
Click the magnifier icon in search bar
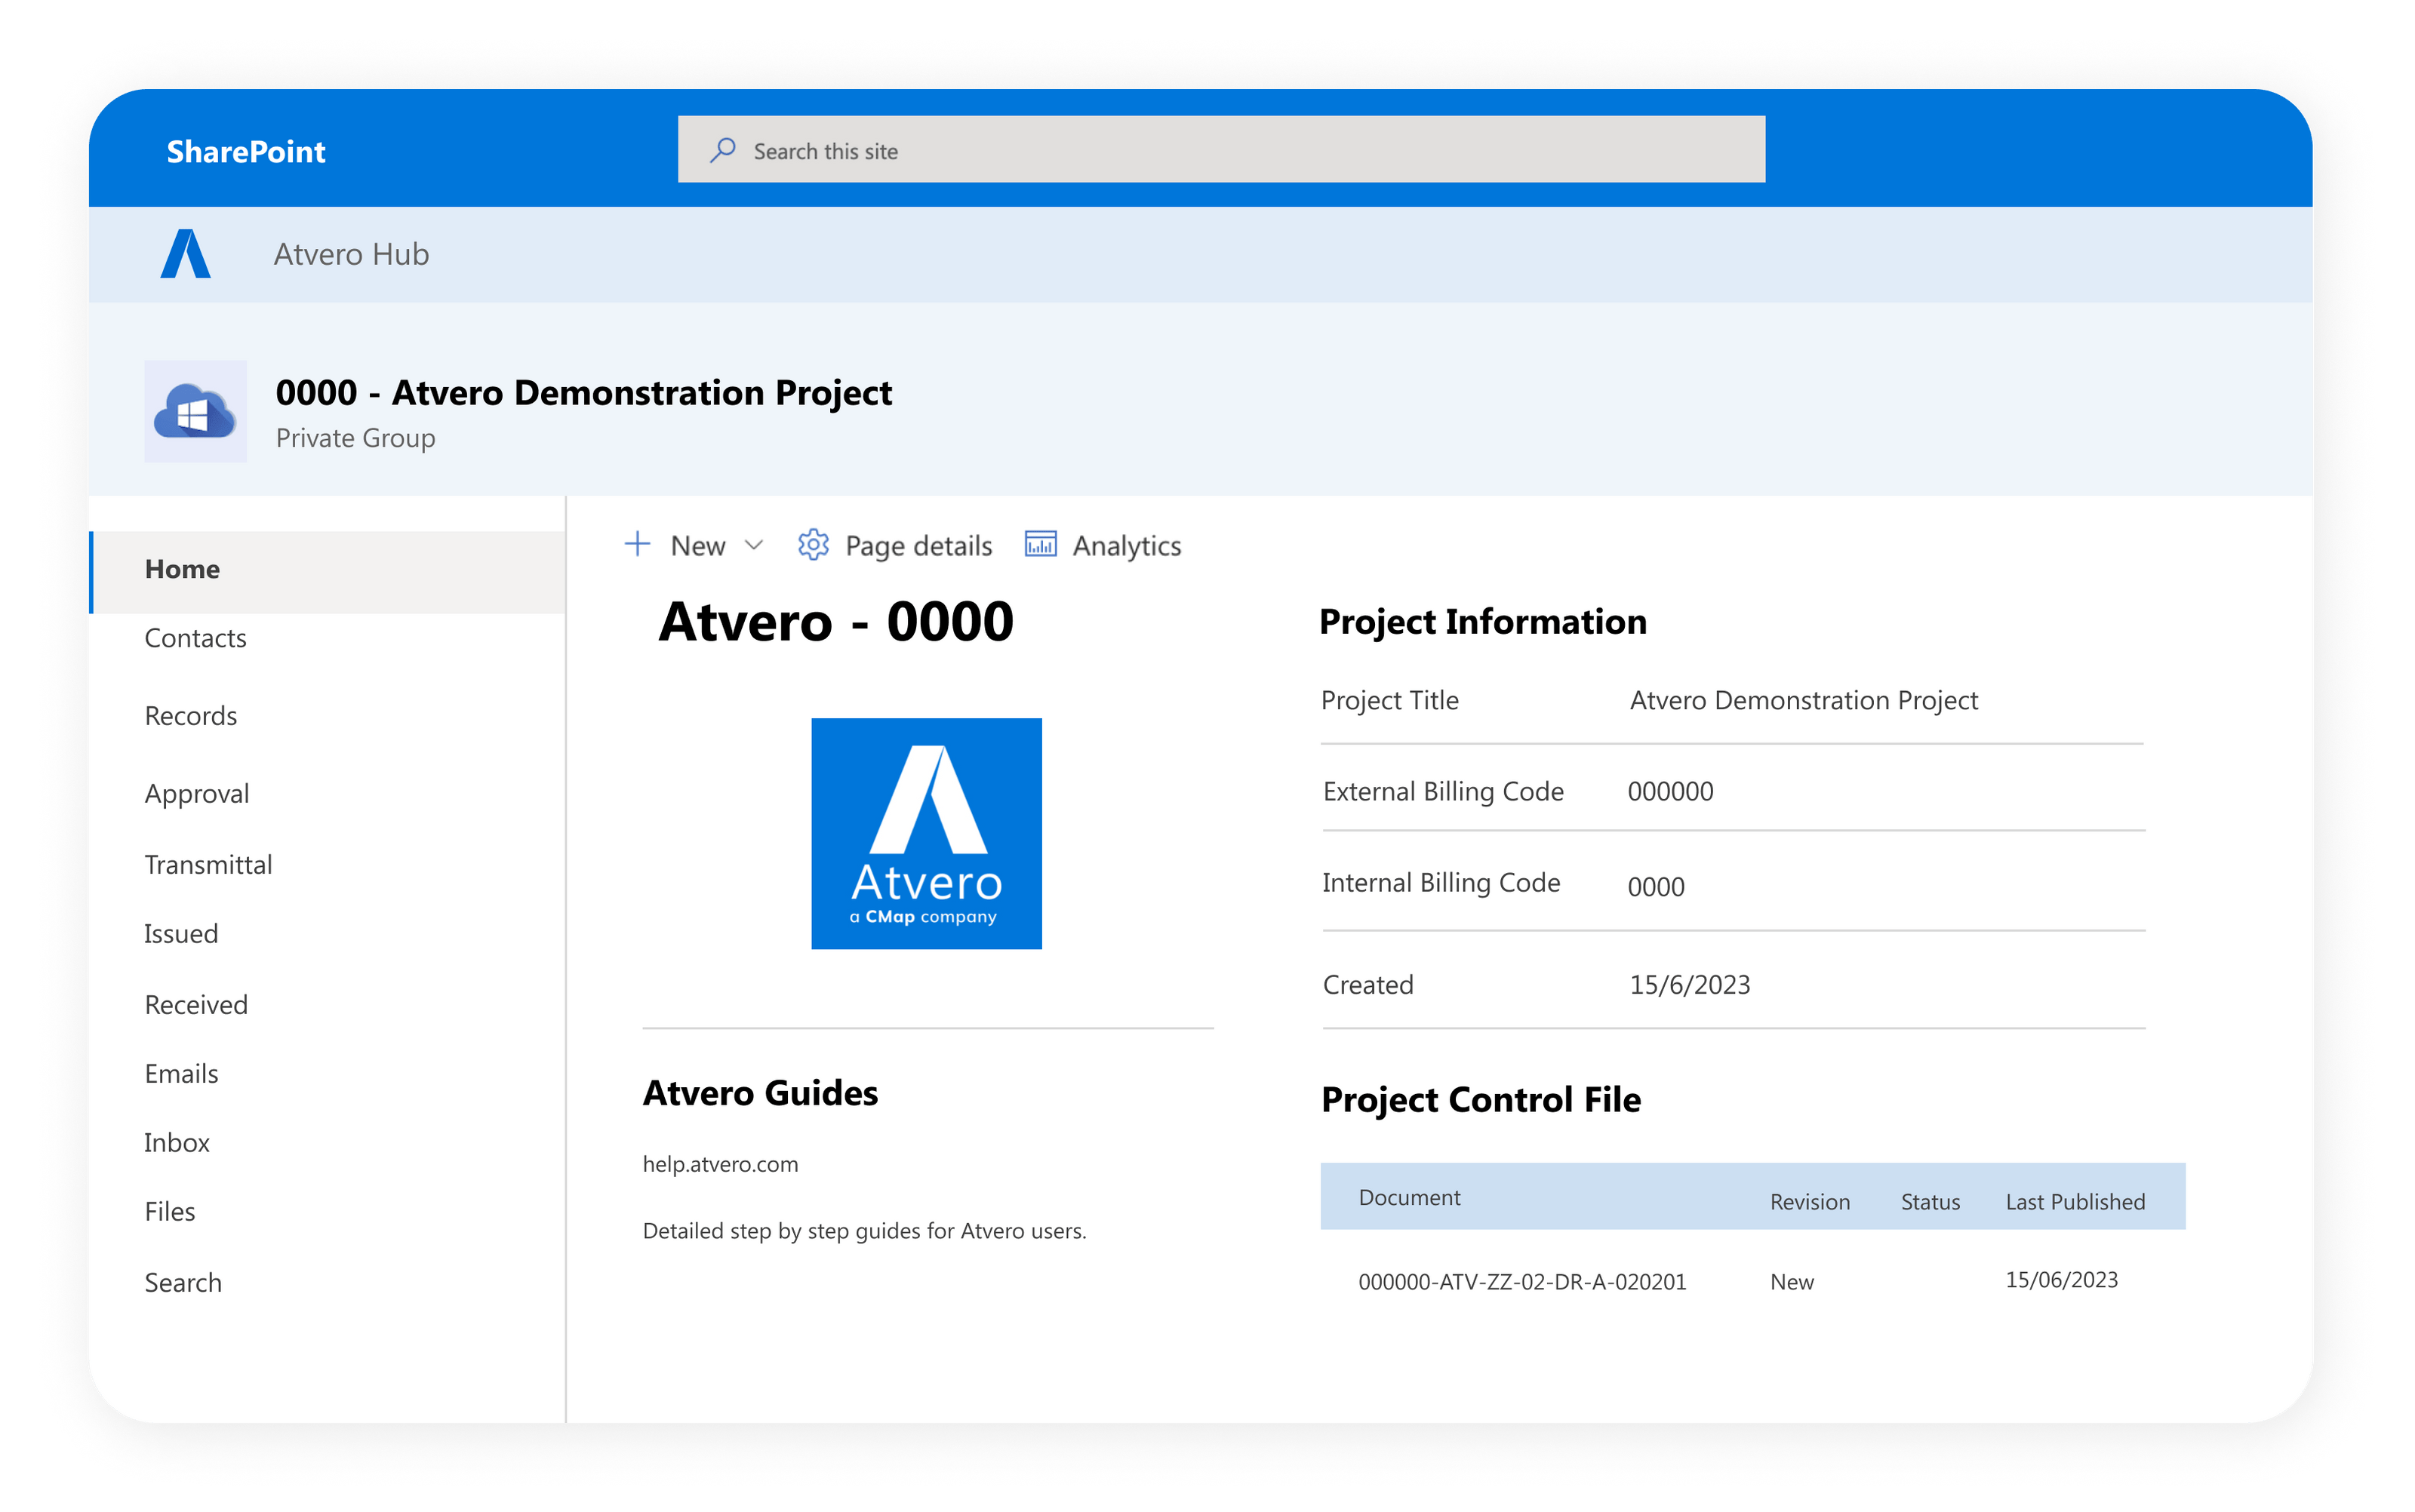[723, 150]
